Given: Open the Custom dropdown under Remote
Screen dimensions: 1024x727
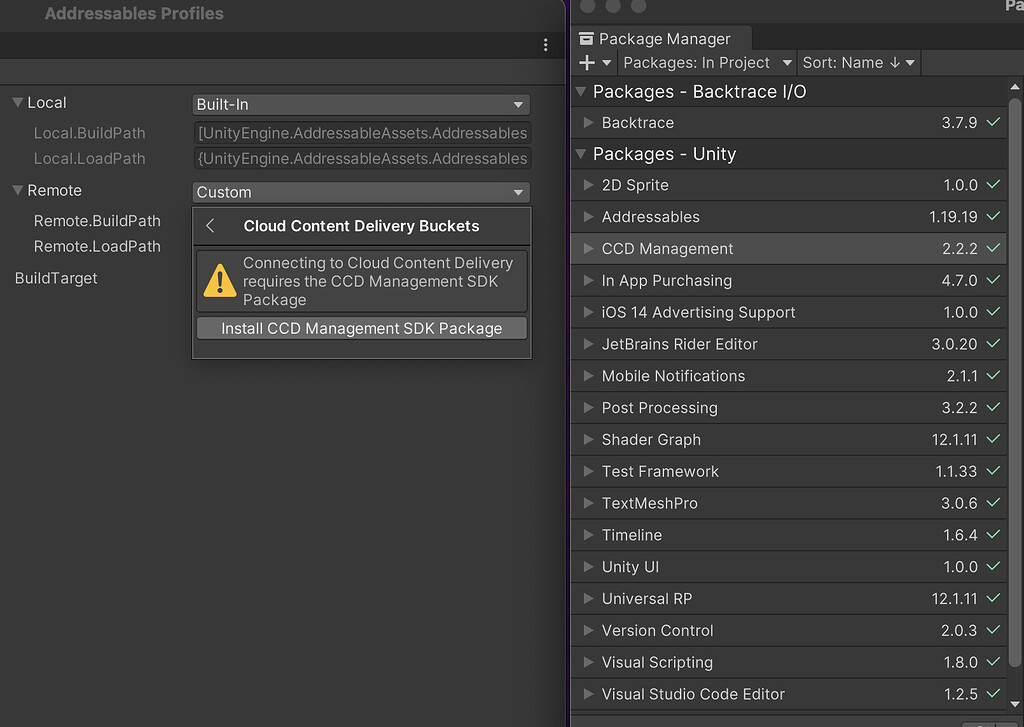Looking at the screenshot, I should (x=360, y=191).
